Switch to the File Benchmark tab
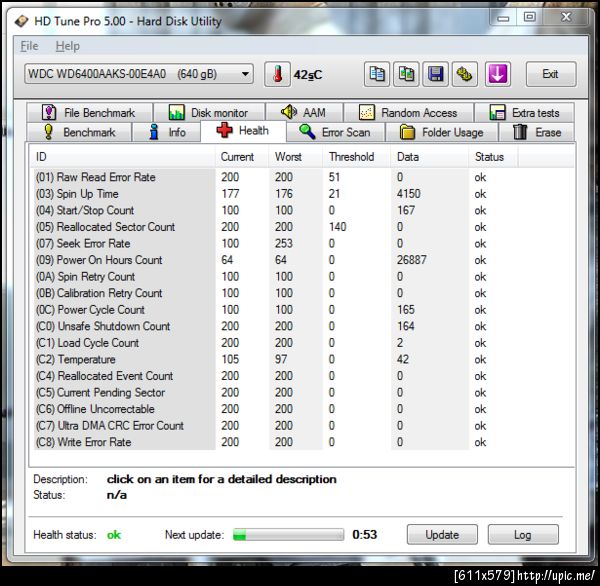The width and height of the screenshot is (600, 586). pyautogui.click(x=90, y=113)
